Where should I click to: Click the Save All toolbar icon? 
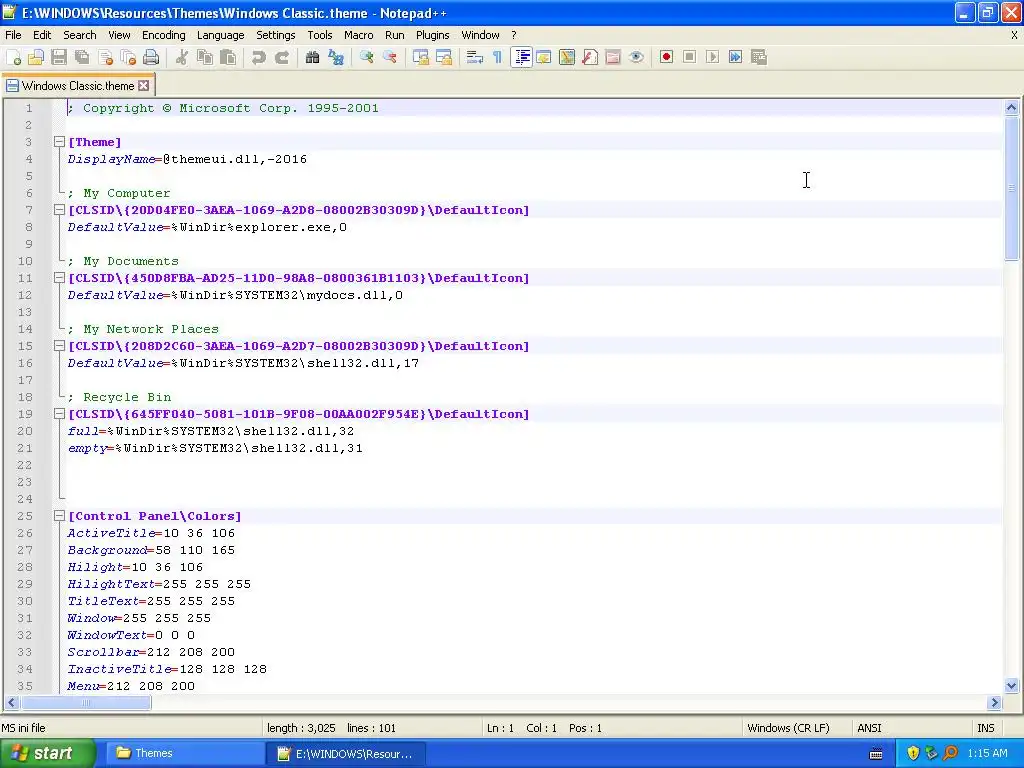coord(82,57)
